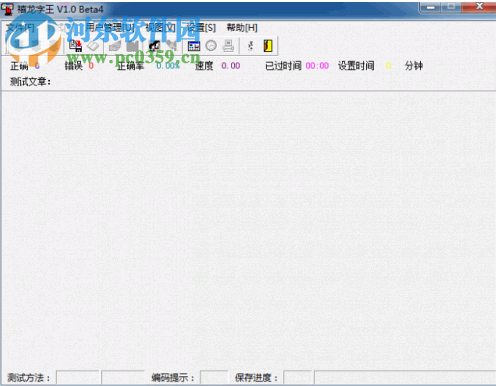Screen dimensions: 496x386
Task: Click the 分钟 label
Action: [414, 66]
